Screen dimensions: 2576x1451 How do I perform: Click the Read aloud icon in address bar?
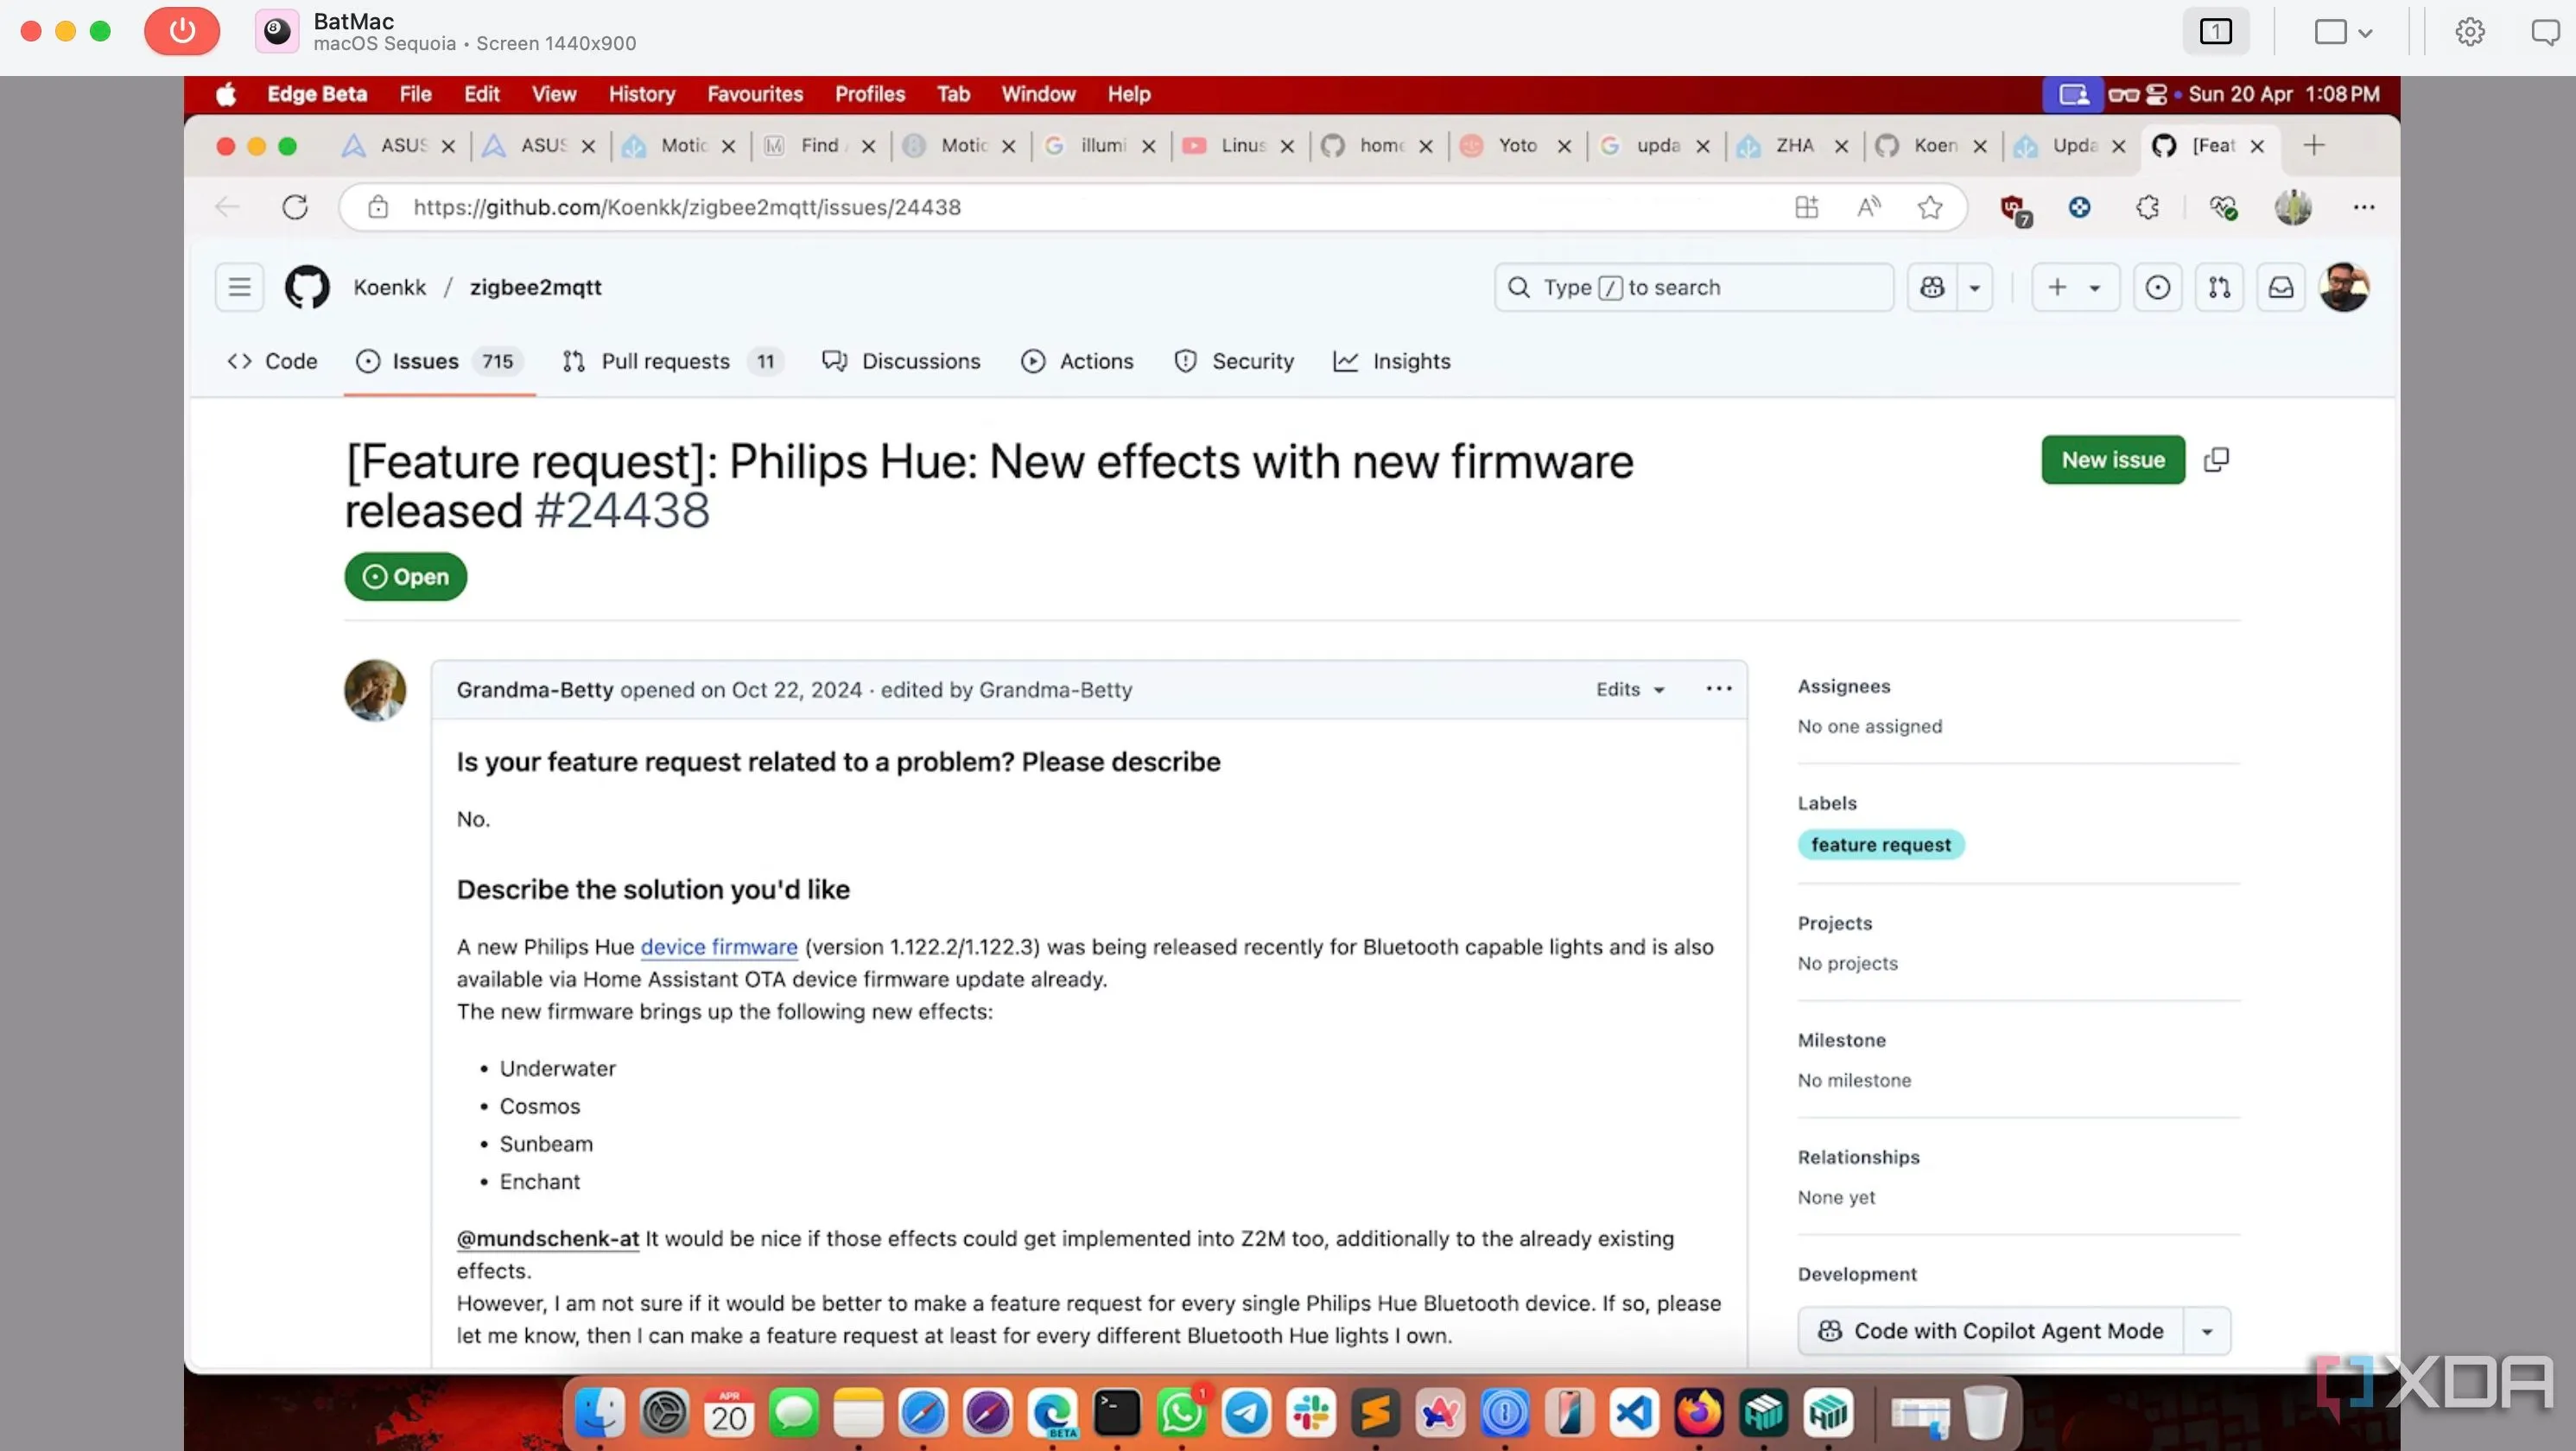click(1868, 207)
